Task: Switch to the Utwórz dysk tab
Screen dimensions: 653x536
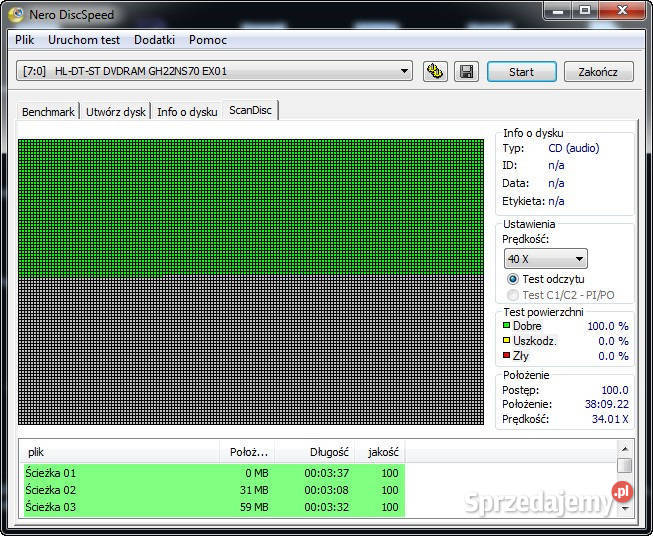Action: (115, 112)
